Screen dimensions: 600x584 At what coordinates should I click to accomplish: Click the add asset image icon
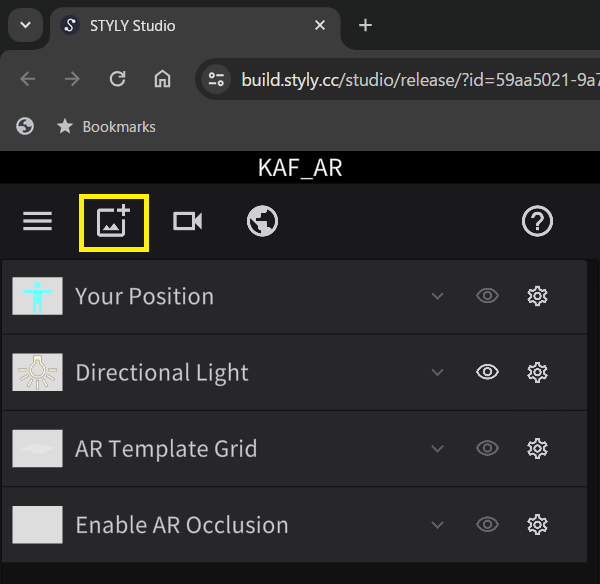pos(114,222)
